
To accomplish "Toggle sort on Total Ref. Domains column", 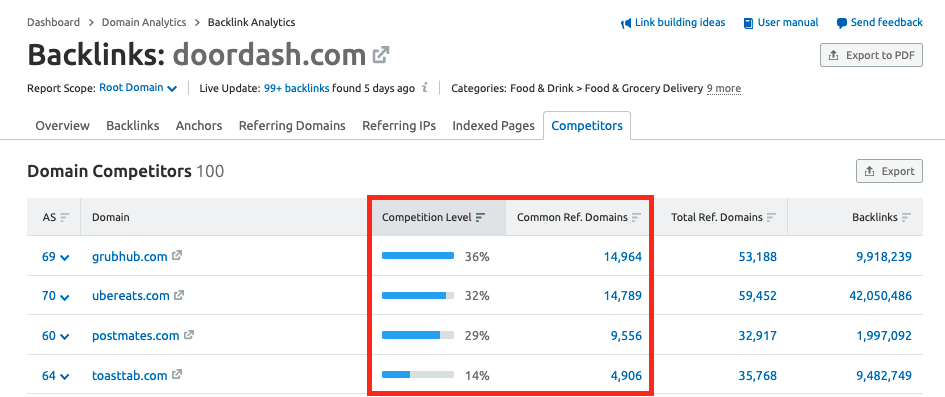I will pyautogui.click(x=771, y=217).
